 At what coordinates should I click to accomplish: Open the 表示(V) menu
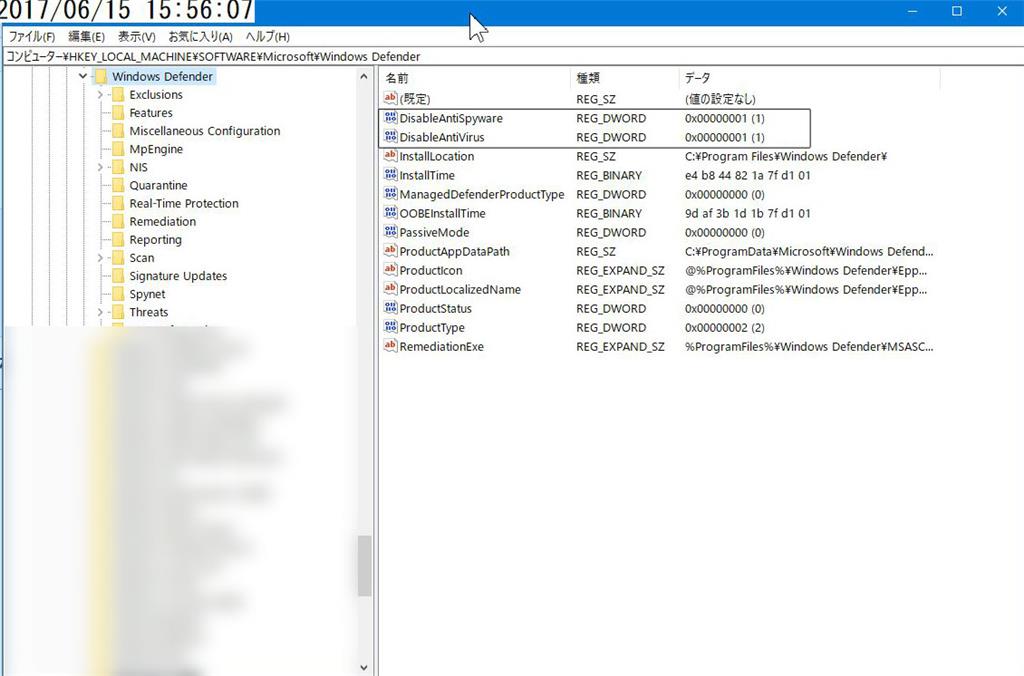coord(136,37)
